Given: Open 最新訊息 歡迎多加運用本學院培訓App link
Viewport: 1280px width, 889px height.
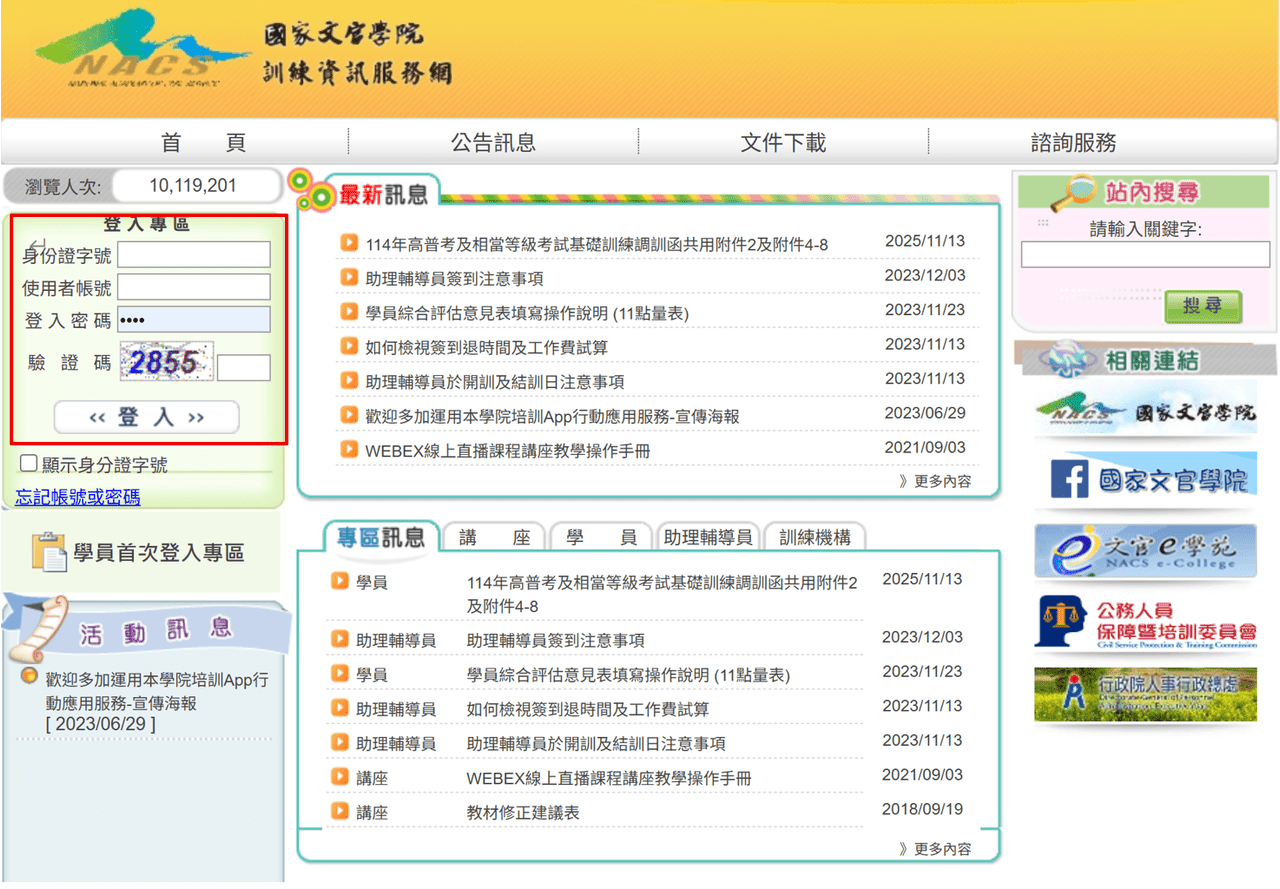Looking at the screenshot, I should point(552,416).
